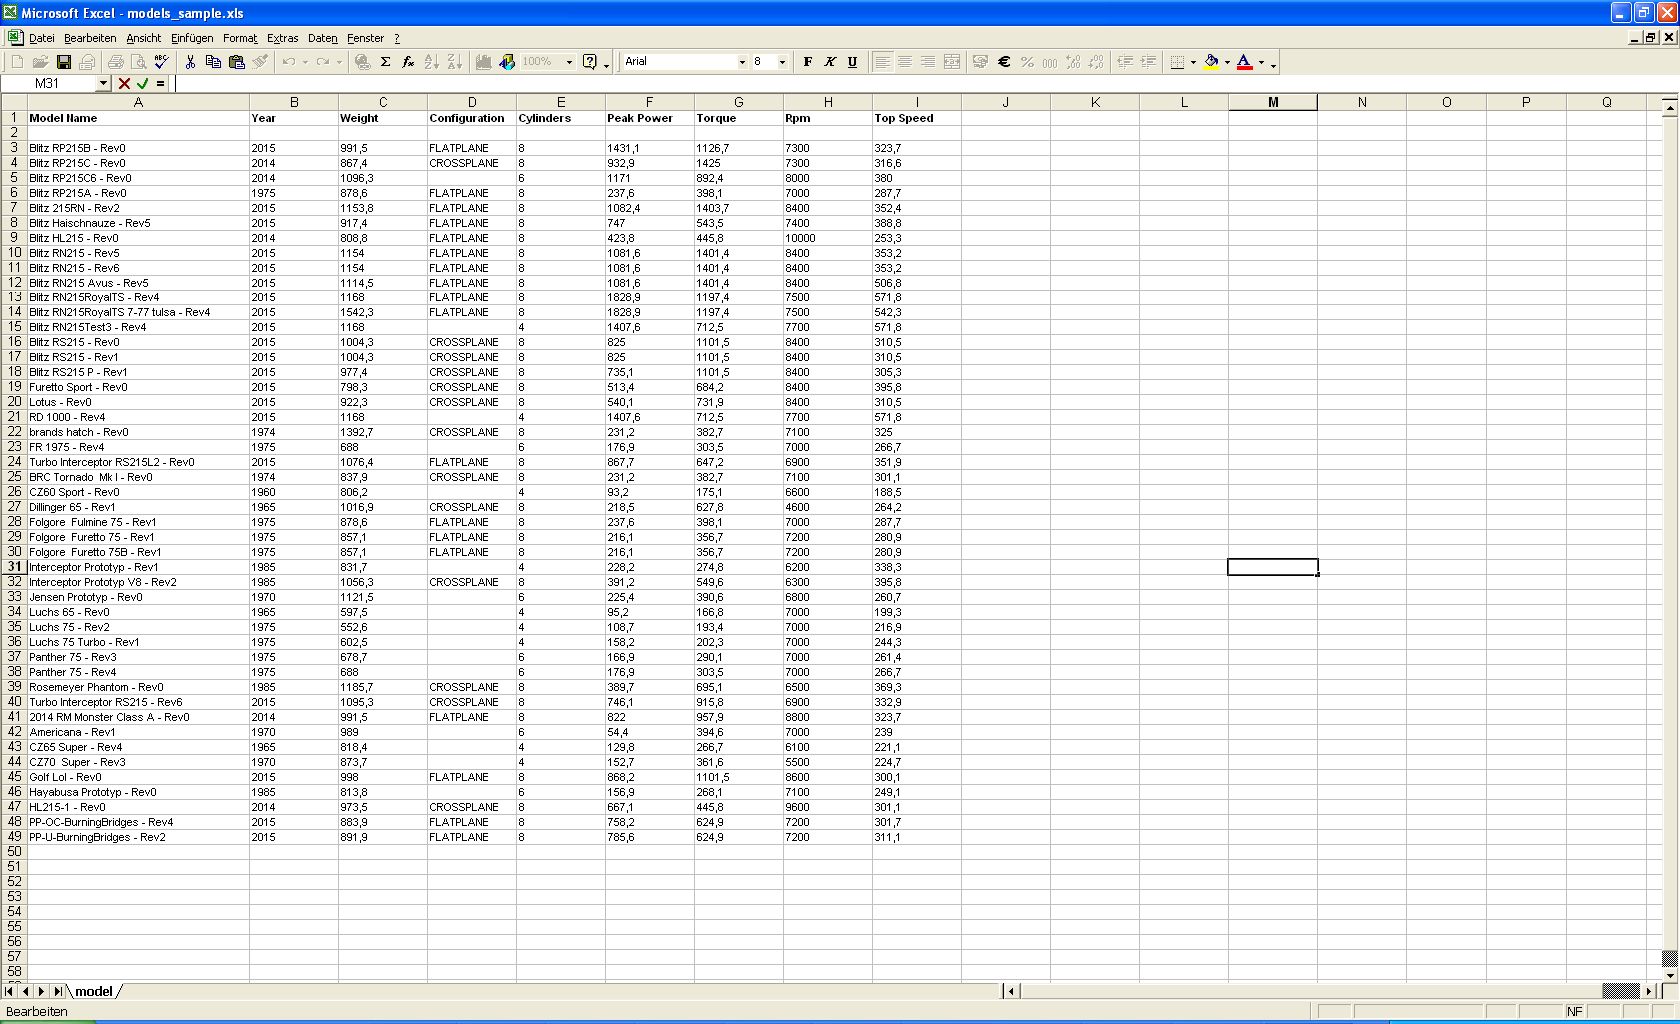Expand the font color dropdown arrow
This screenshot has width=1680, height=1024.
pyautogui.click(x=1261, y=62)
